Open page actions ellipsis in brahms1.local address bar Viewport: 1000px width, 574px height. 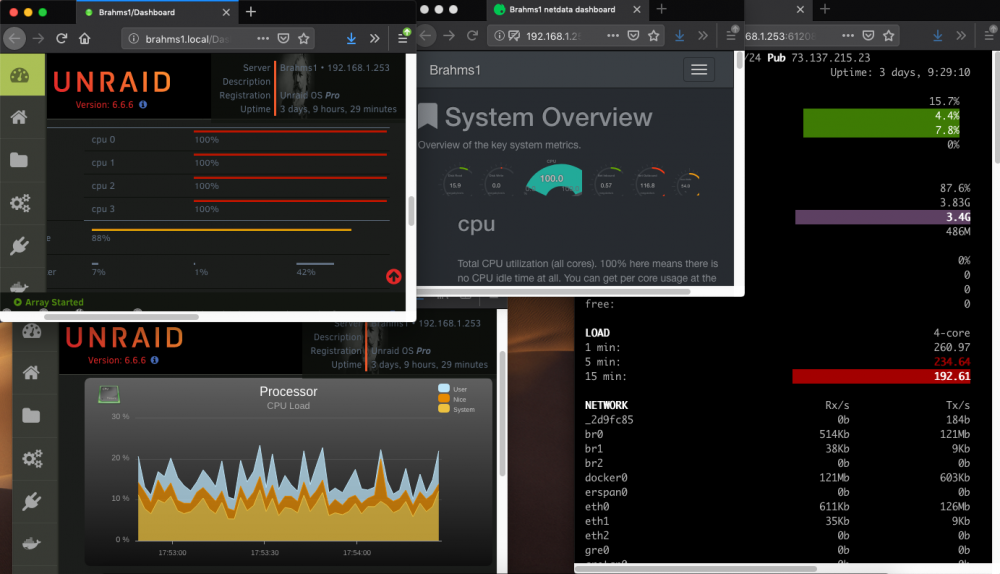click(263, 39)
